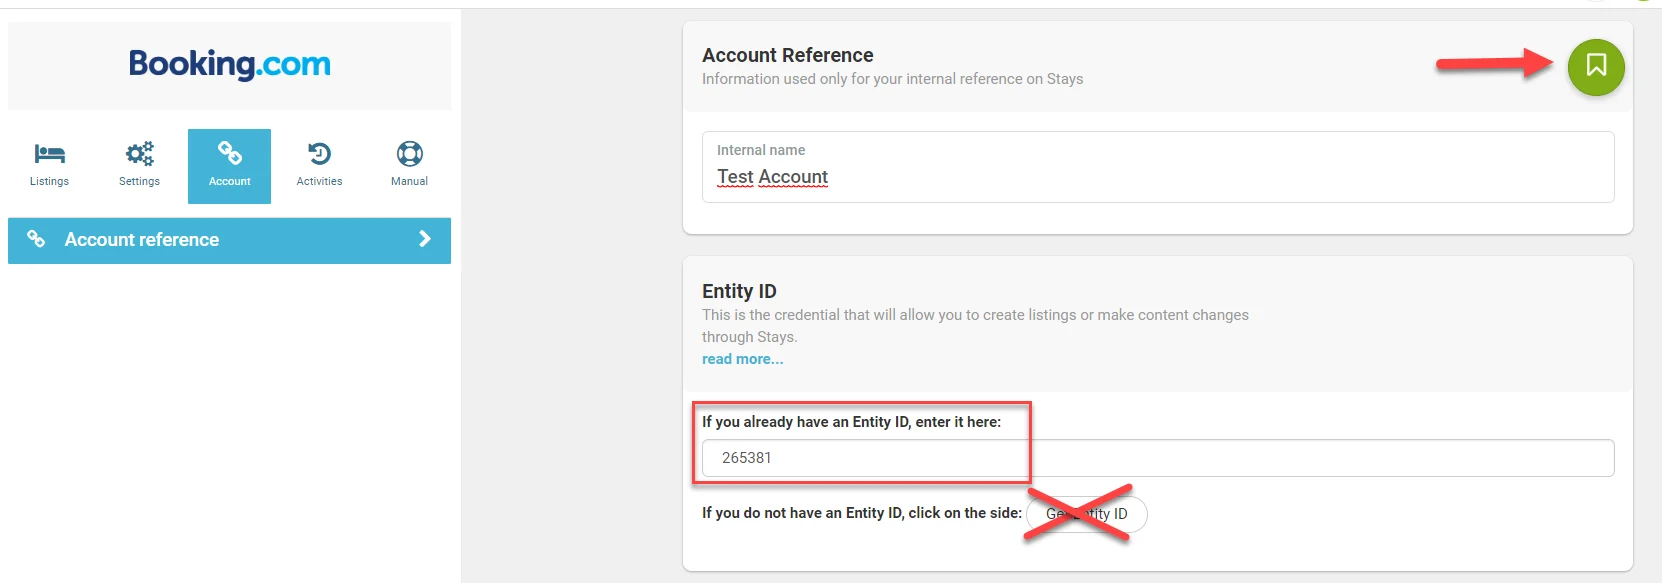The image size is (1662, 583).
Task: Click the 'If you already have an Entity ID' label
Action: point(851,422)
